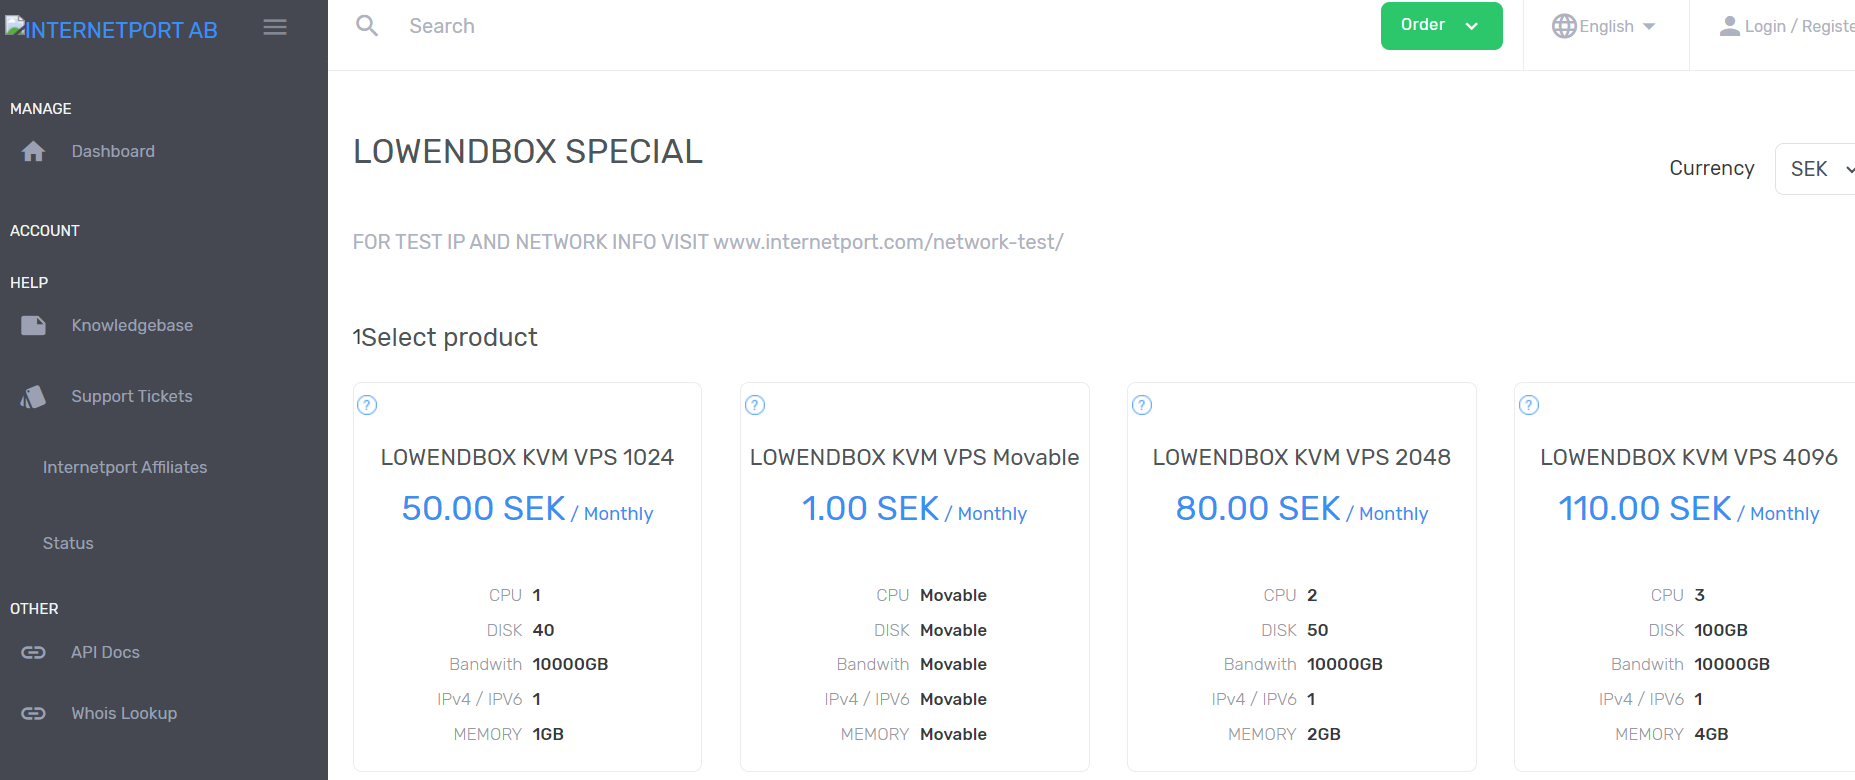This screenshot has width=1855, height=780.
Task: Click CPU 2 on VPS 2048 card
Action: point(1291,595)
